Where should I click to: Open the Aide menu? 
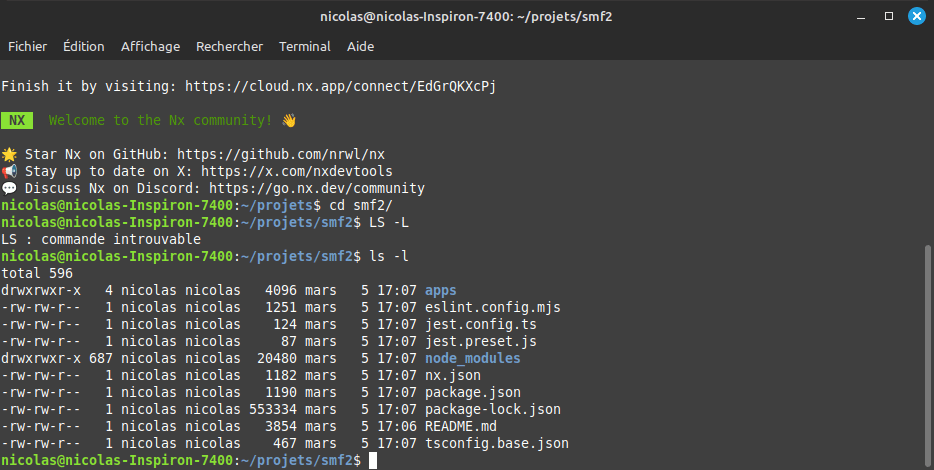(x=360, y=46)
